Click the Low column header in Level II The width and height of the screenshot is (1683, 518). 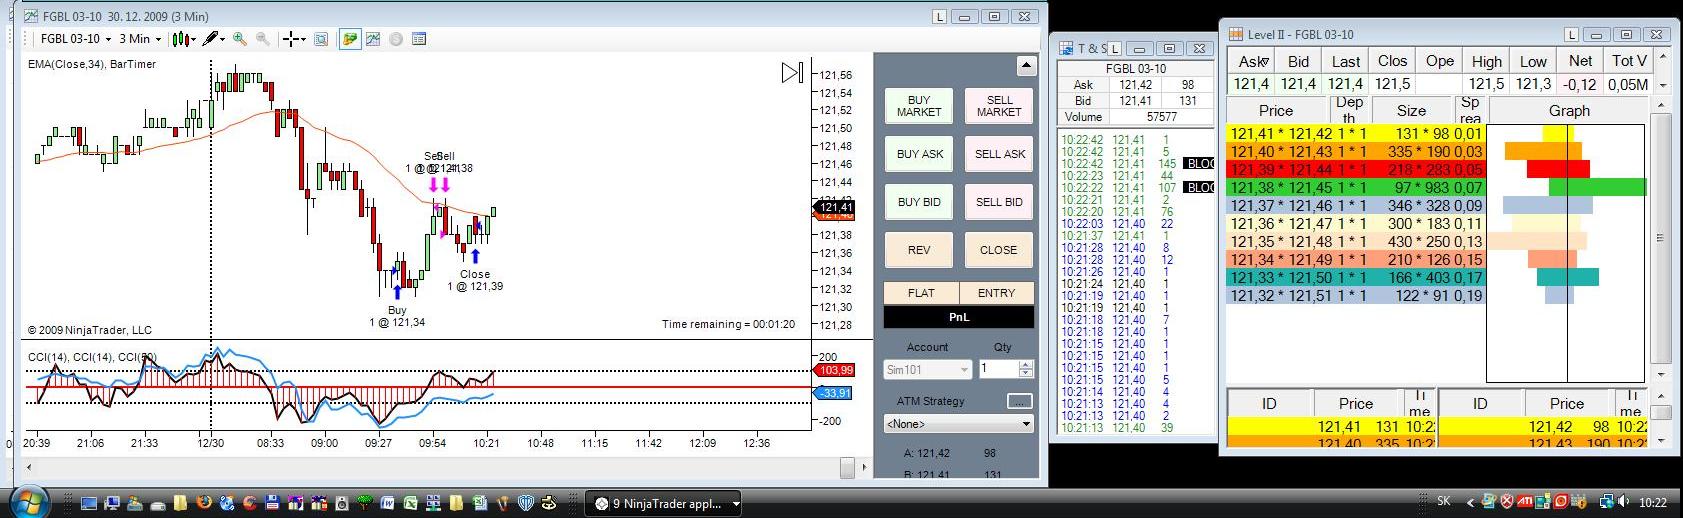pyautogui.click(x=1534, y=61)
